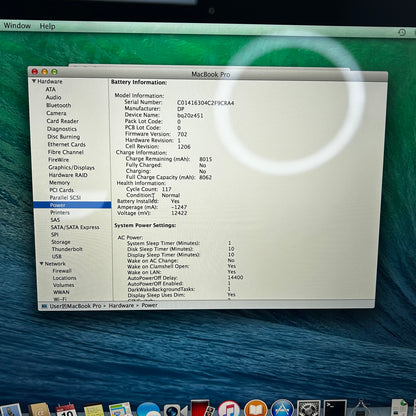The image size is (416, 416).
Task: Launch iTunes from the dock
Action: (x=228, y=409)
